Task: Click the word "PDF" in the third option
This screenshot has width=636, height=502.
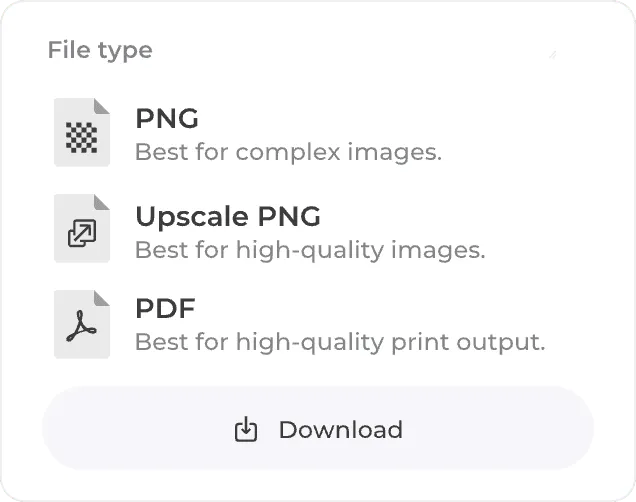Action: click(x=165, y=308)
